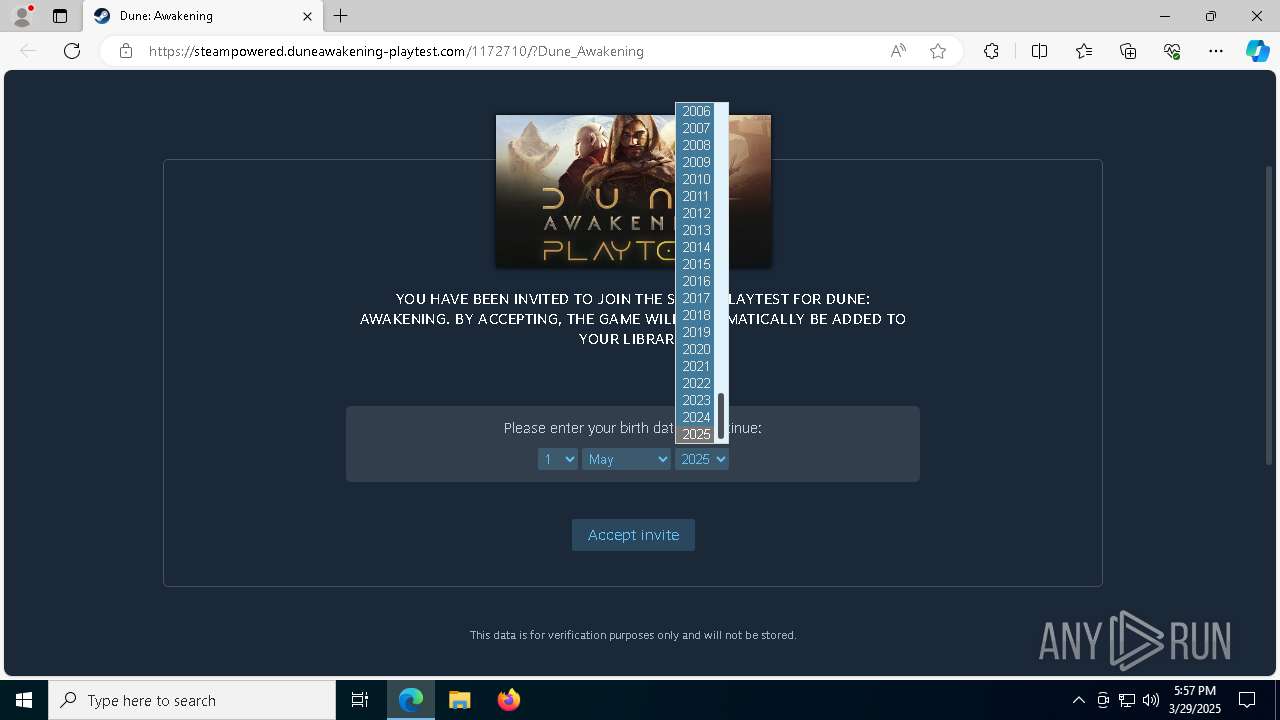The image size is (1280, 720).
Task: Select year 2025 in list
Action: [x=696, y=434]
